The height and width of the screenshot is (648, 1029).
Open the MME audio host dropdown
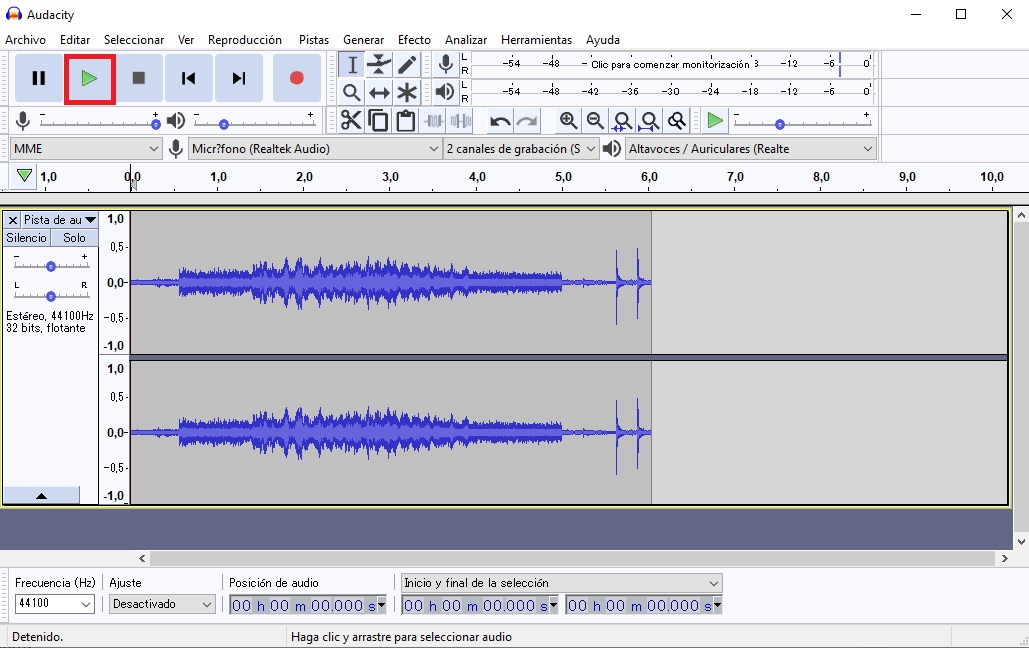coord(85,148)
